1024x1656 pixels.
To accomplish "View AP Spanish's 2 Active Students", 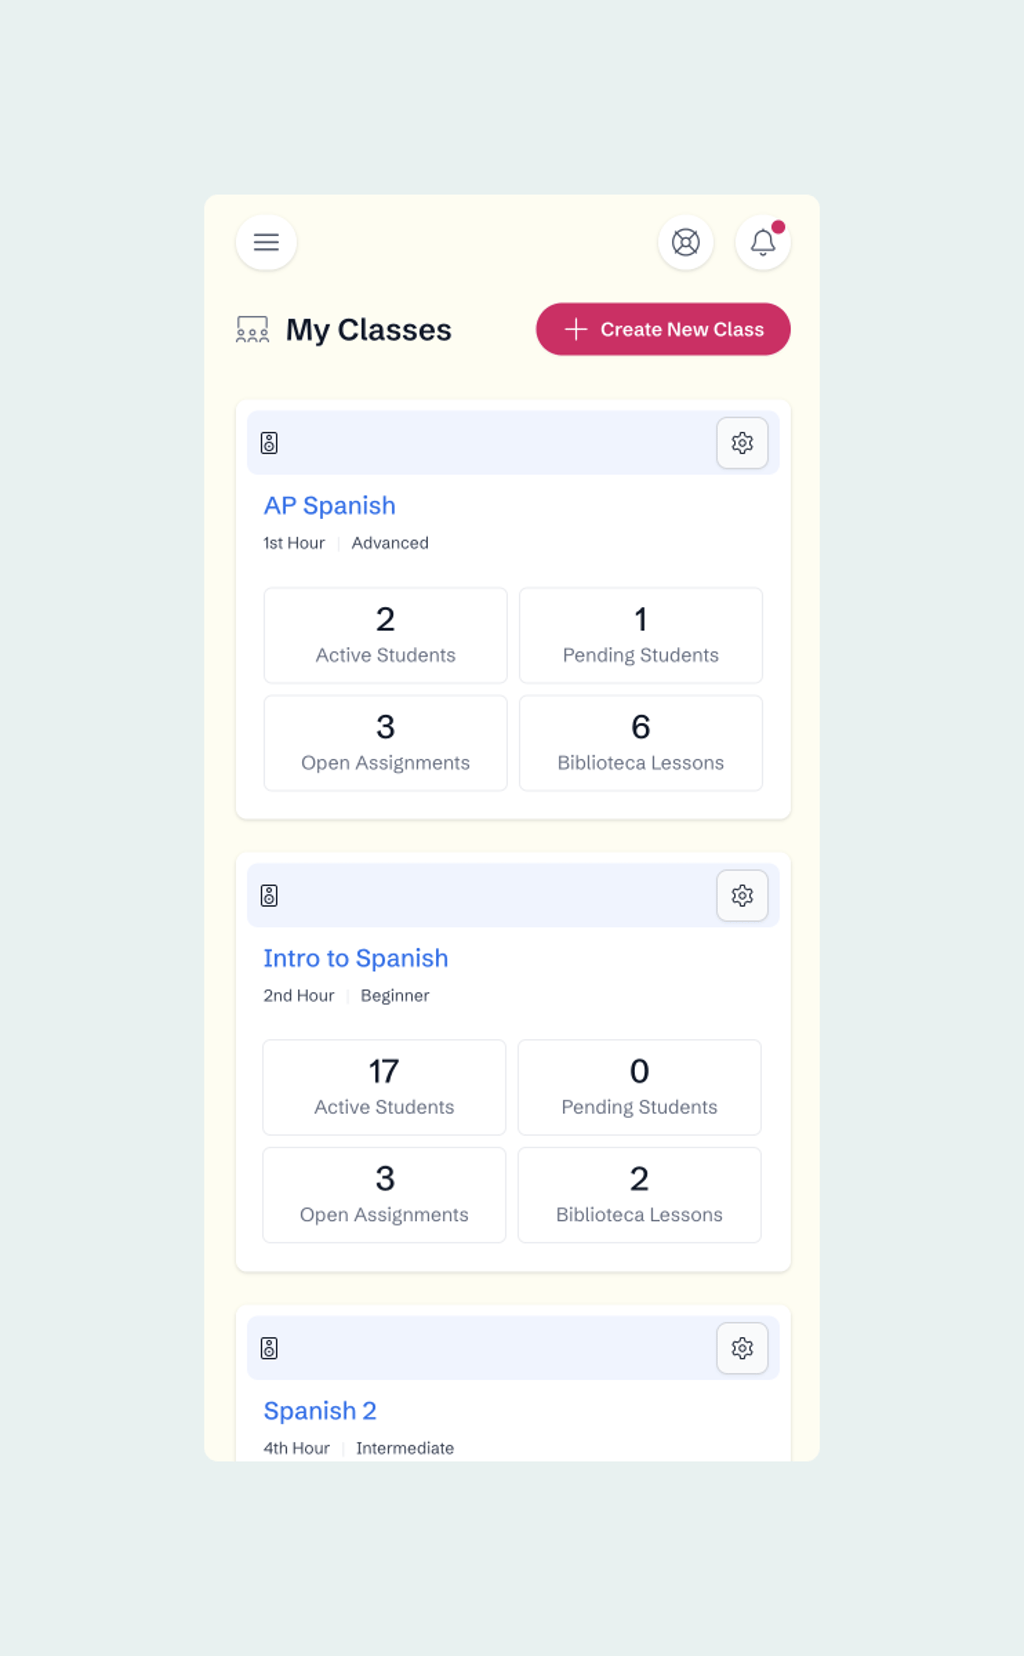I will tap(385, 635).
